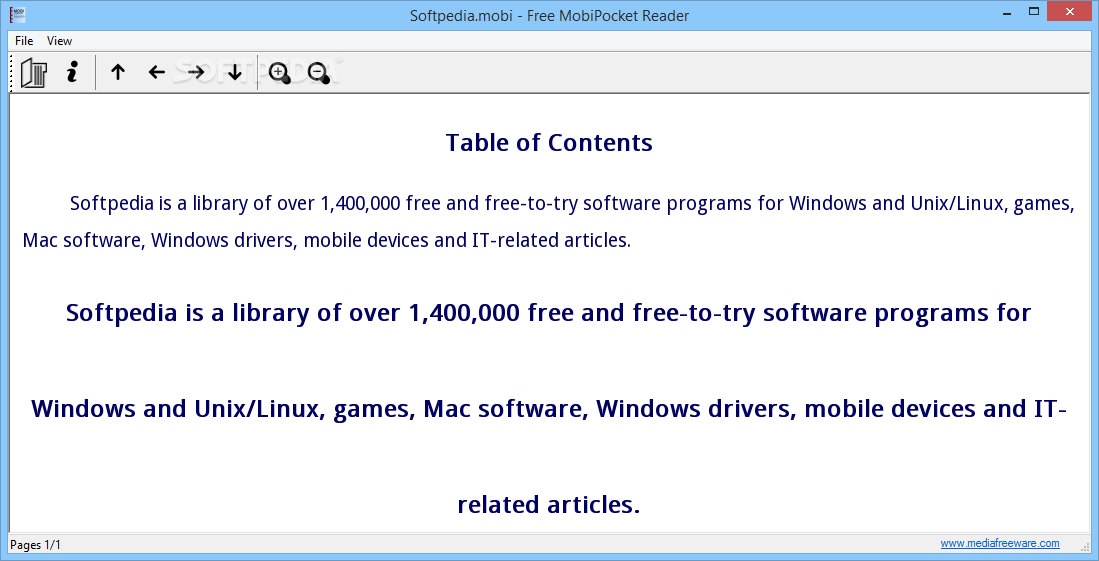Image resolution: width=1099 pixels, height=561 pixels.
Task: Click the 'Table of Contents' heading
Action: point(549,142)
